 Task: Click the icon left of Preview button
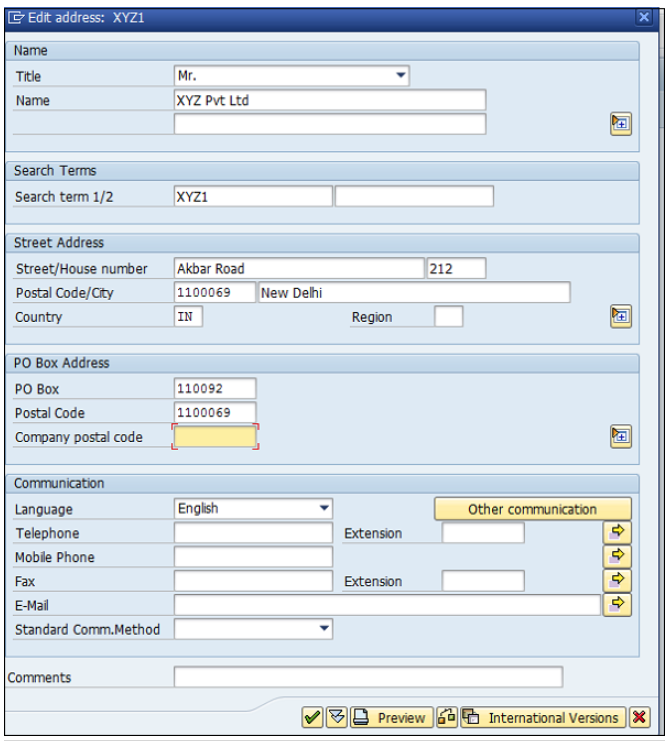coord(337,717)
